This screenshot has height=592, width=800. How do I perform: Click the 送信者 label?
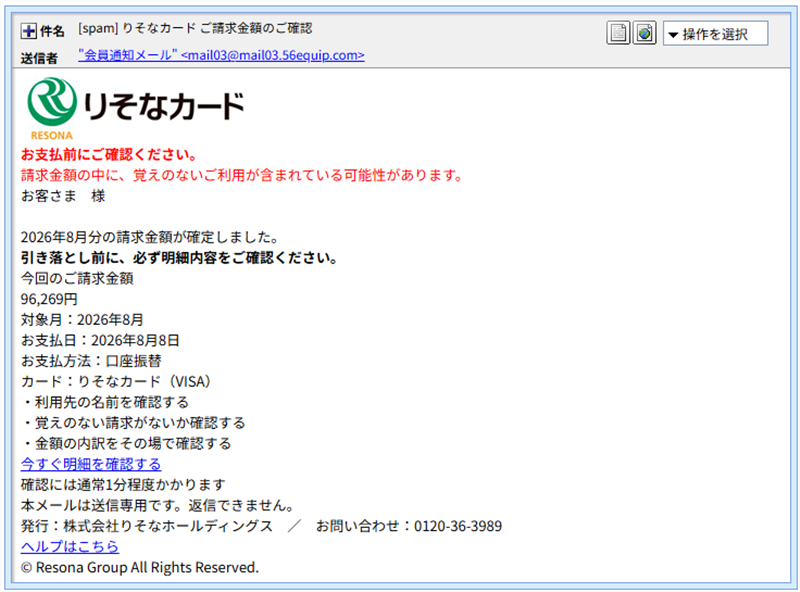39,58
